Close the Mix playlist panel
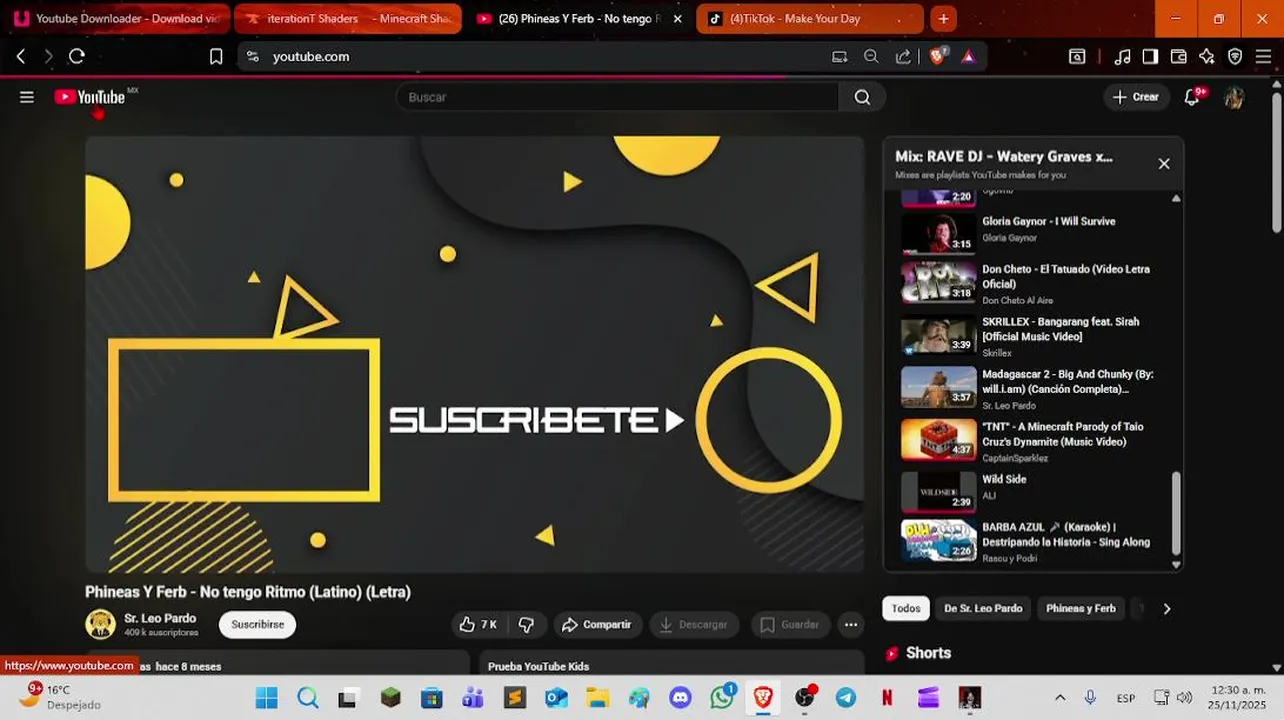 (1164, 164)
